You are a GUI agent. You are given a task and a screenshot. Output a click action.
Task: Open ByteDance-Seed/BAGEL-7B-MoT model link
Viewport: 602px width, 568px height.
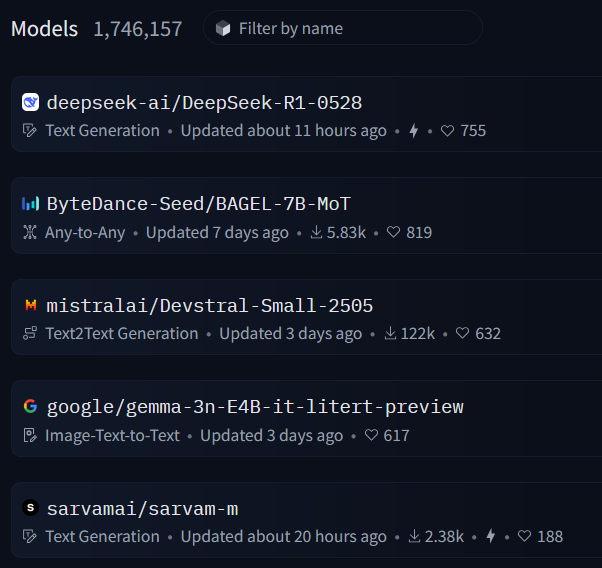(x=198, y=204)
